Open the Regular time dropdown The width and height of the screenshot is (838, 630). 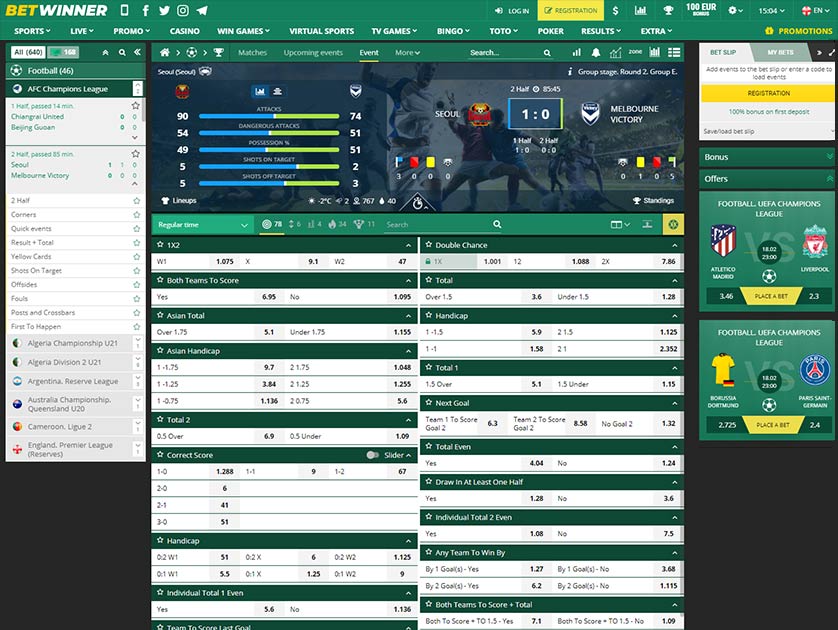(x=203, y=224)
